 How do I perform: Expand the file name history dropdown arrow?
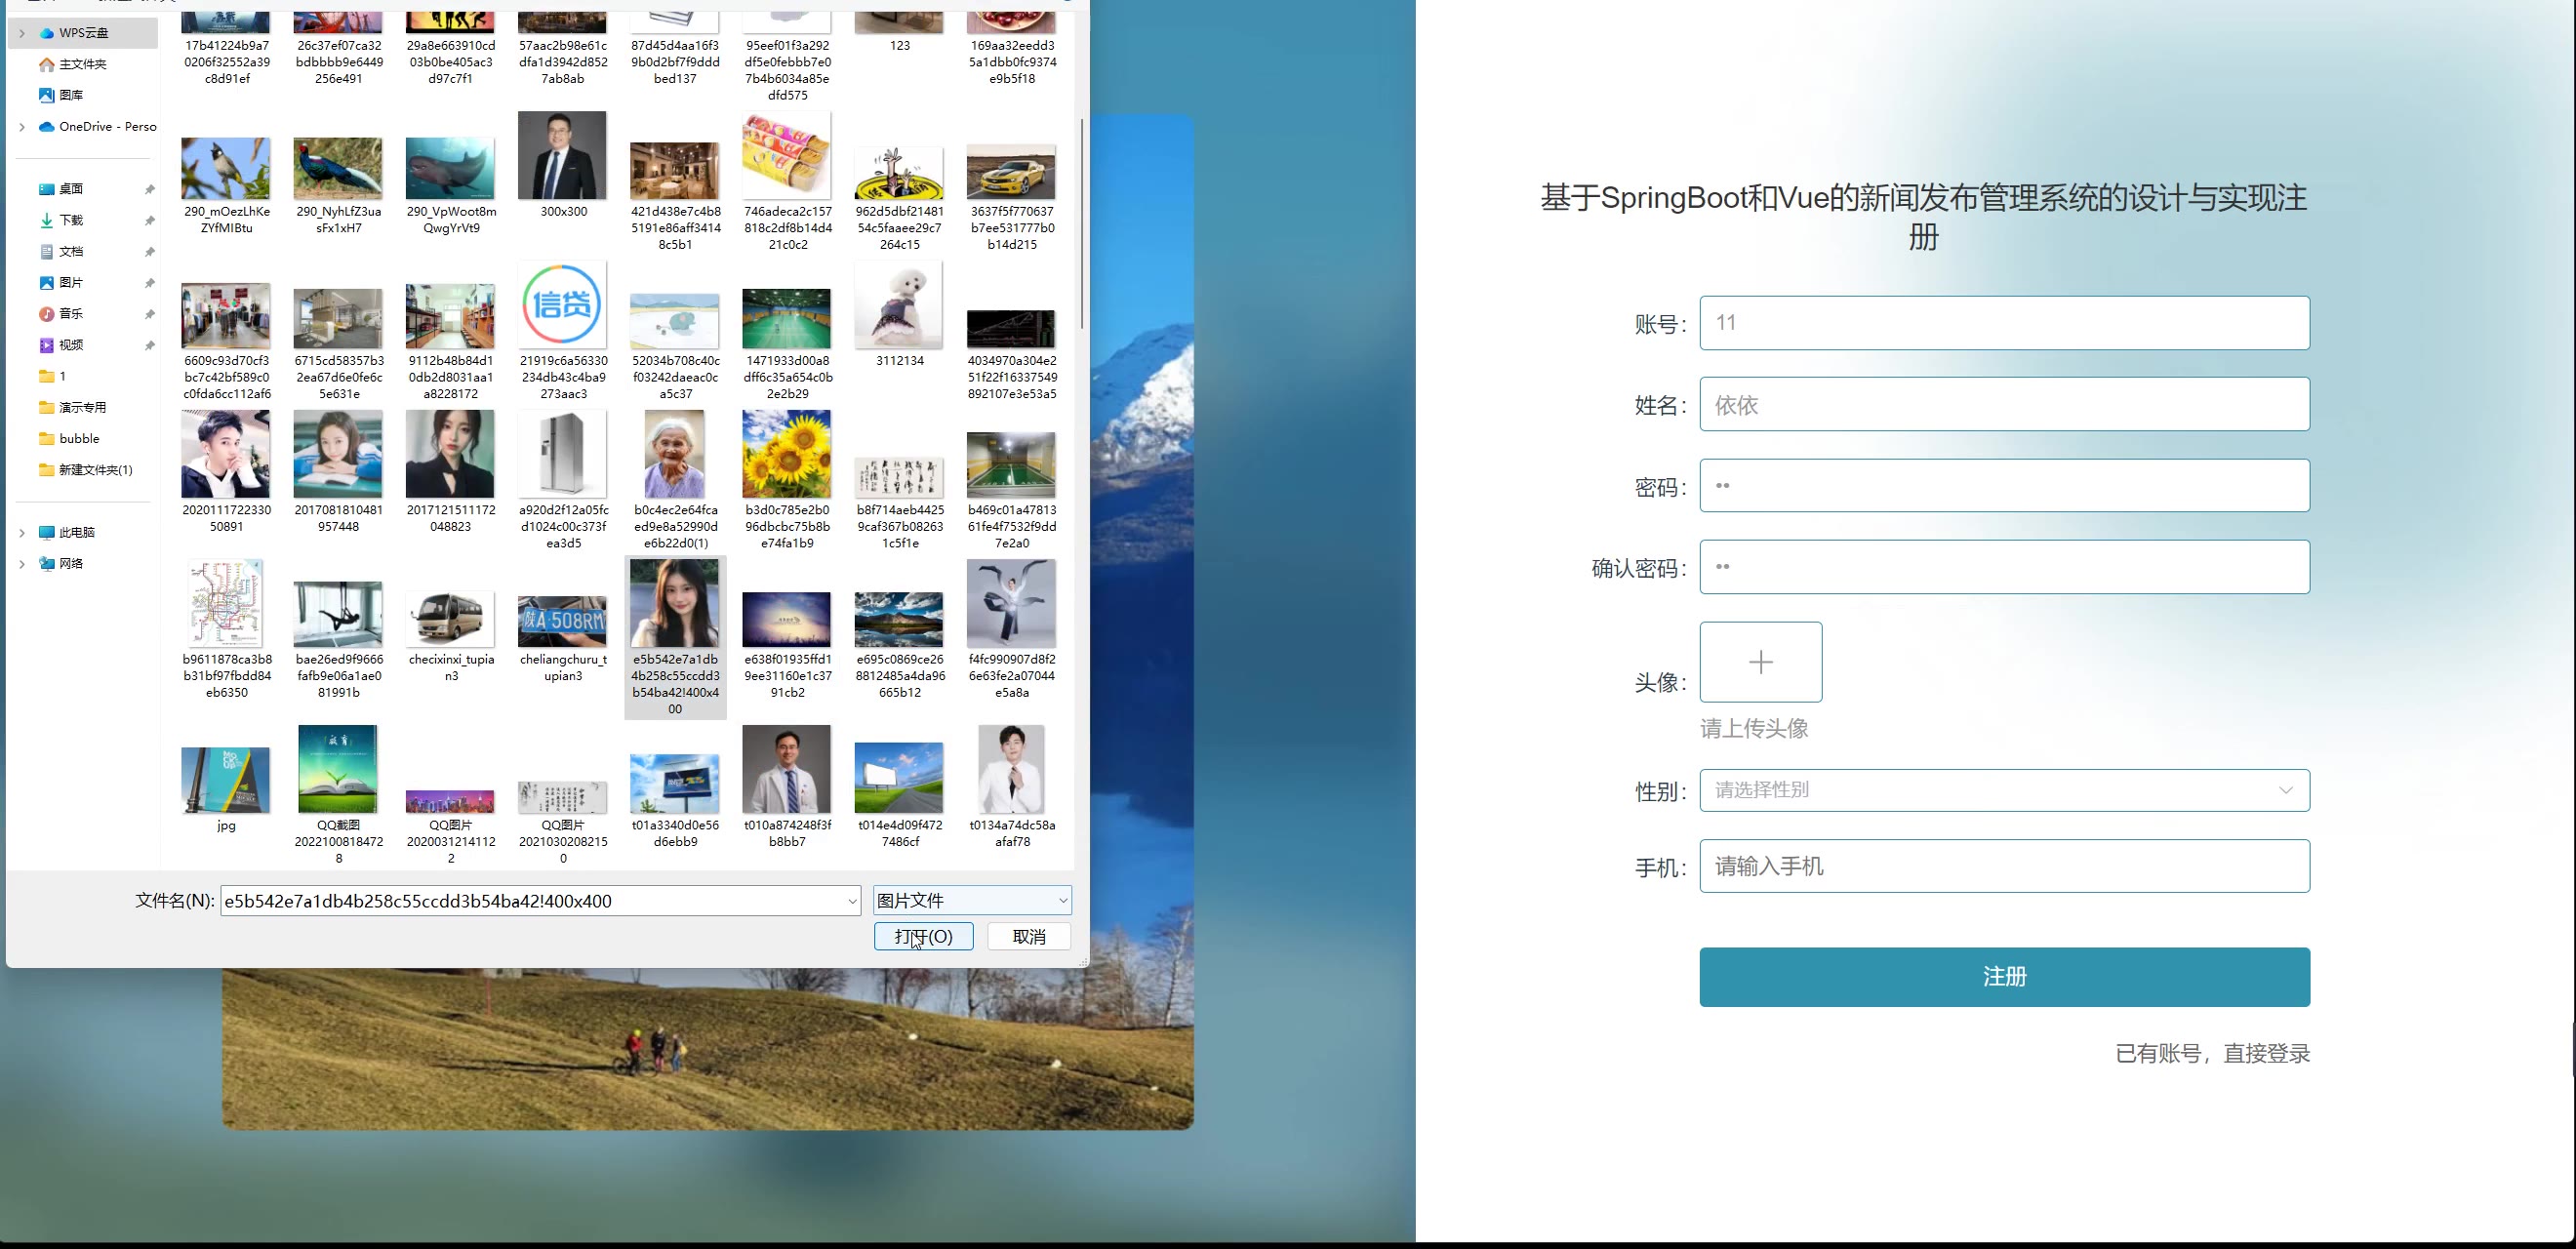tap(852, 901)
